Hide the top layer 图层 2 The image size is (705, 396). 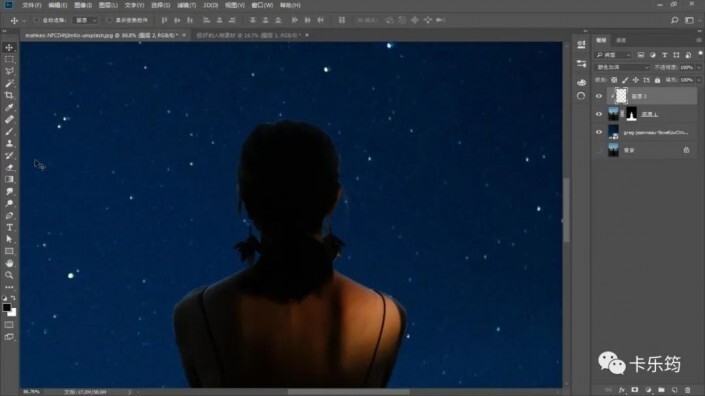(599, 96)
